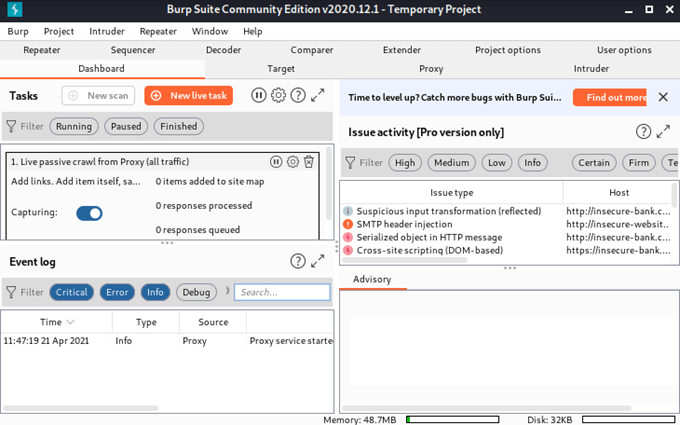Click the New live task button
Viewport: 680px width, 425px height.
click(189, 95)
